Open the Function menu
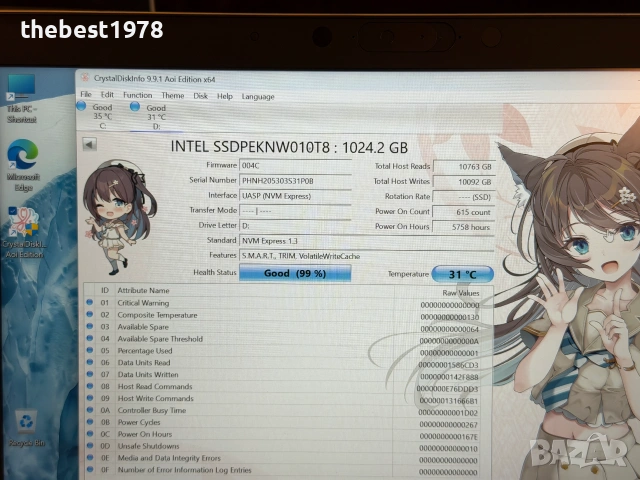 (138, 95)
